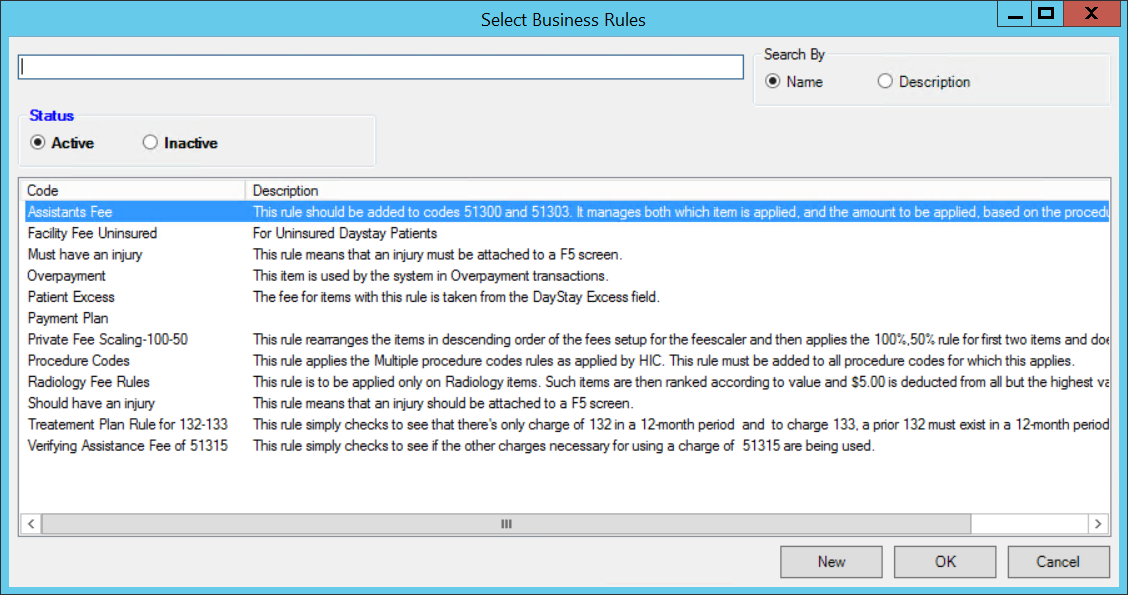This screenshot has height=595, width=1128.
Task: Select the Facility Fee Uninsured row
Action: (567, 233)
